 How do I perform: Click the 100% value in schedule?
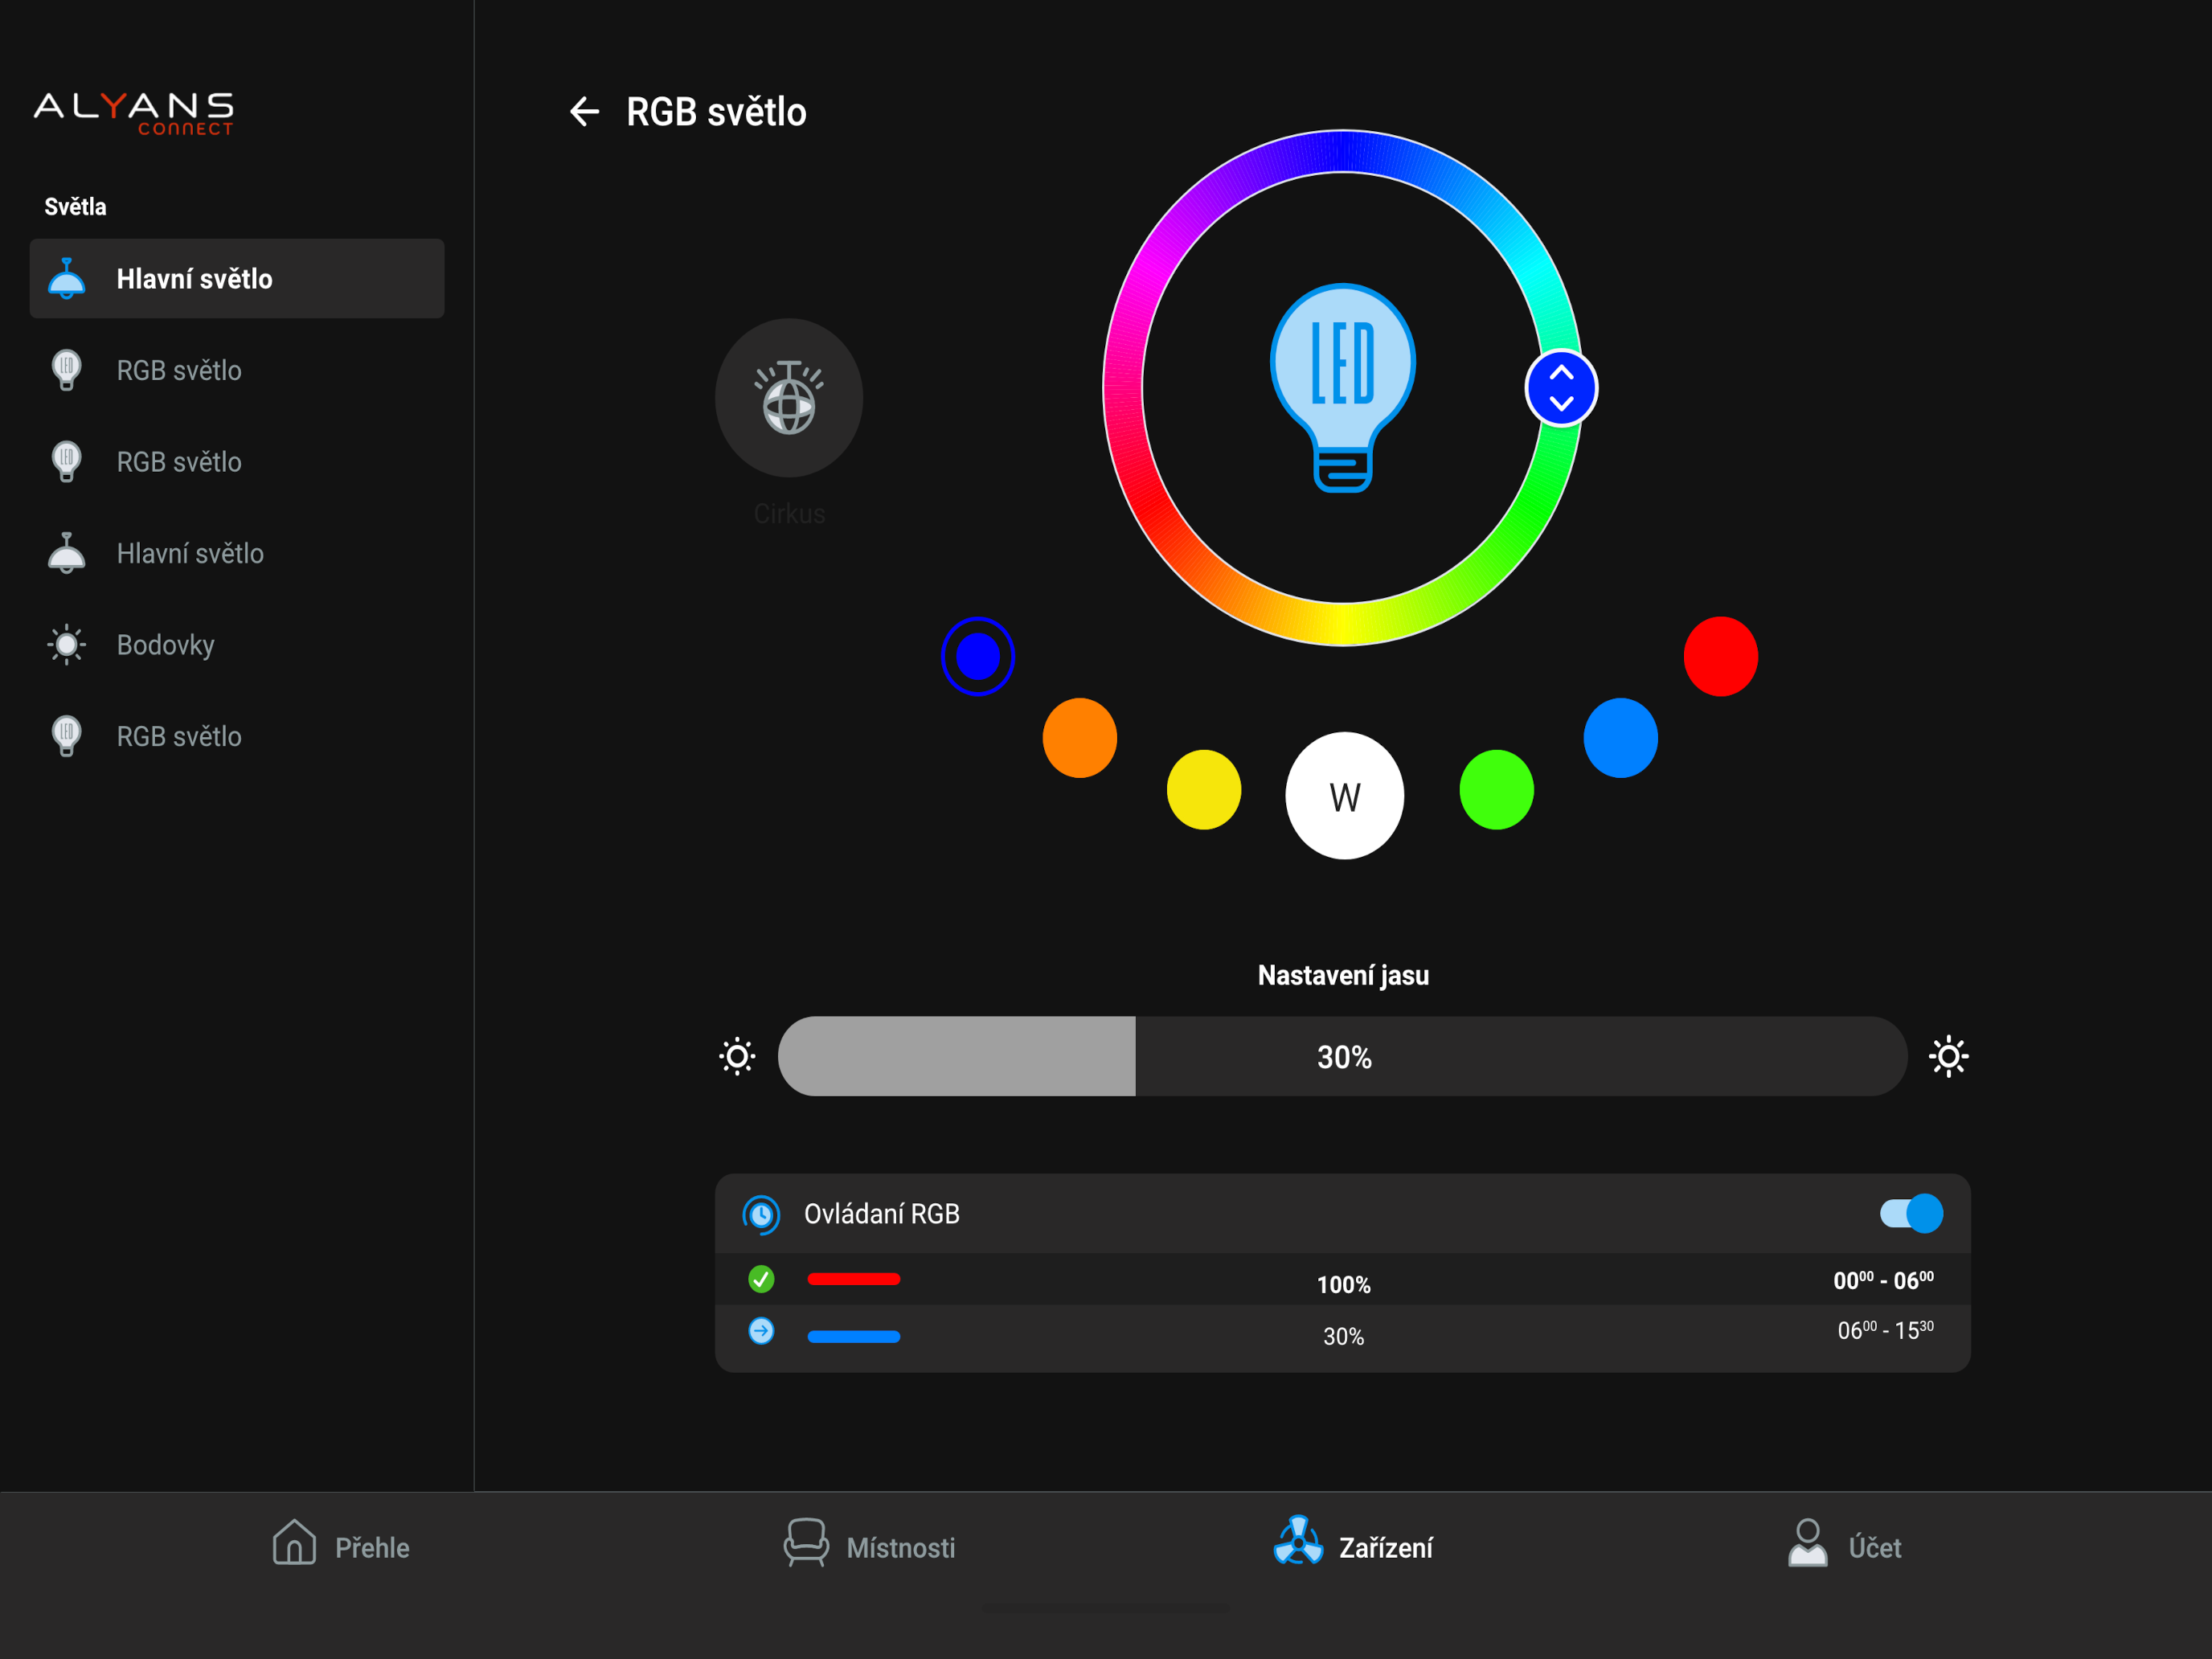[x=1343, y=1285]
